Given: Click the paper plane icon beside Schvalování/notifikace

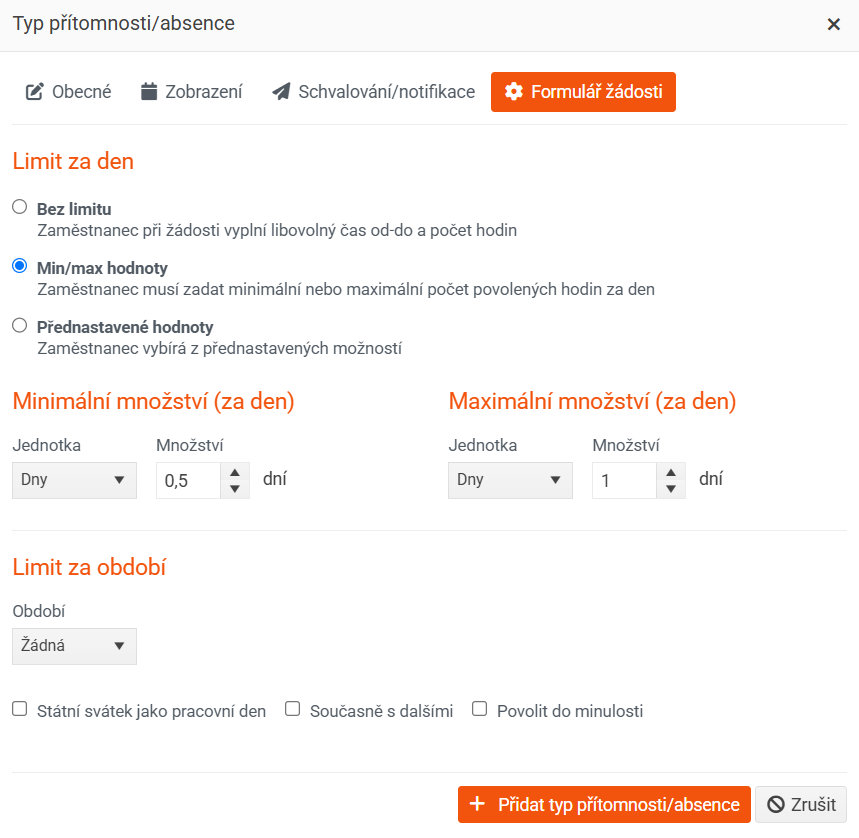Looking at the screenshot, I should click(281, 92).
